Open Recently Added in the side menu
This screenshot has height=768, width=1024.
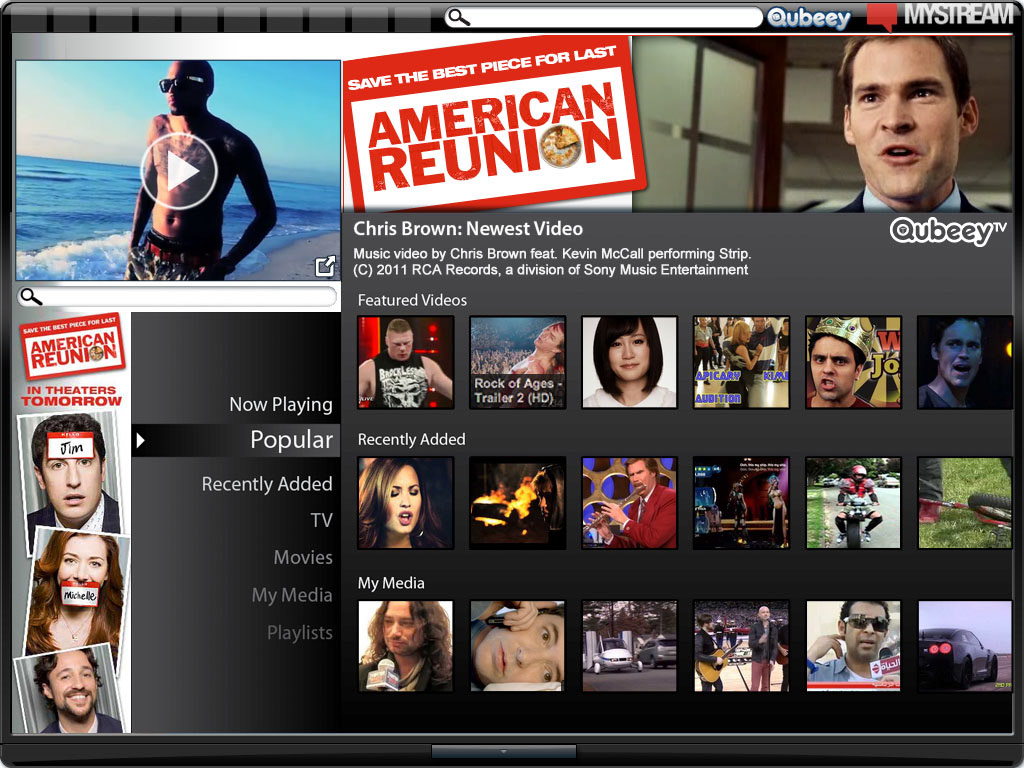(267, 484)
